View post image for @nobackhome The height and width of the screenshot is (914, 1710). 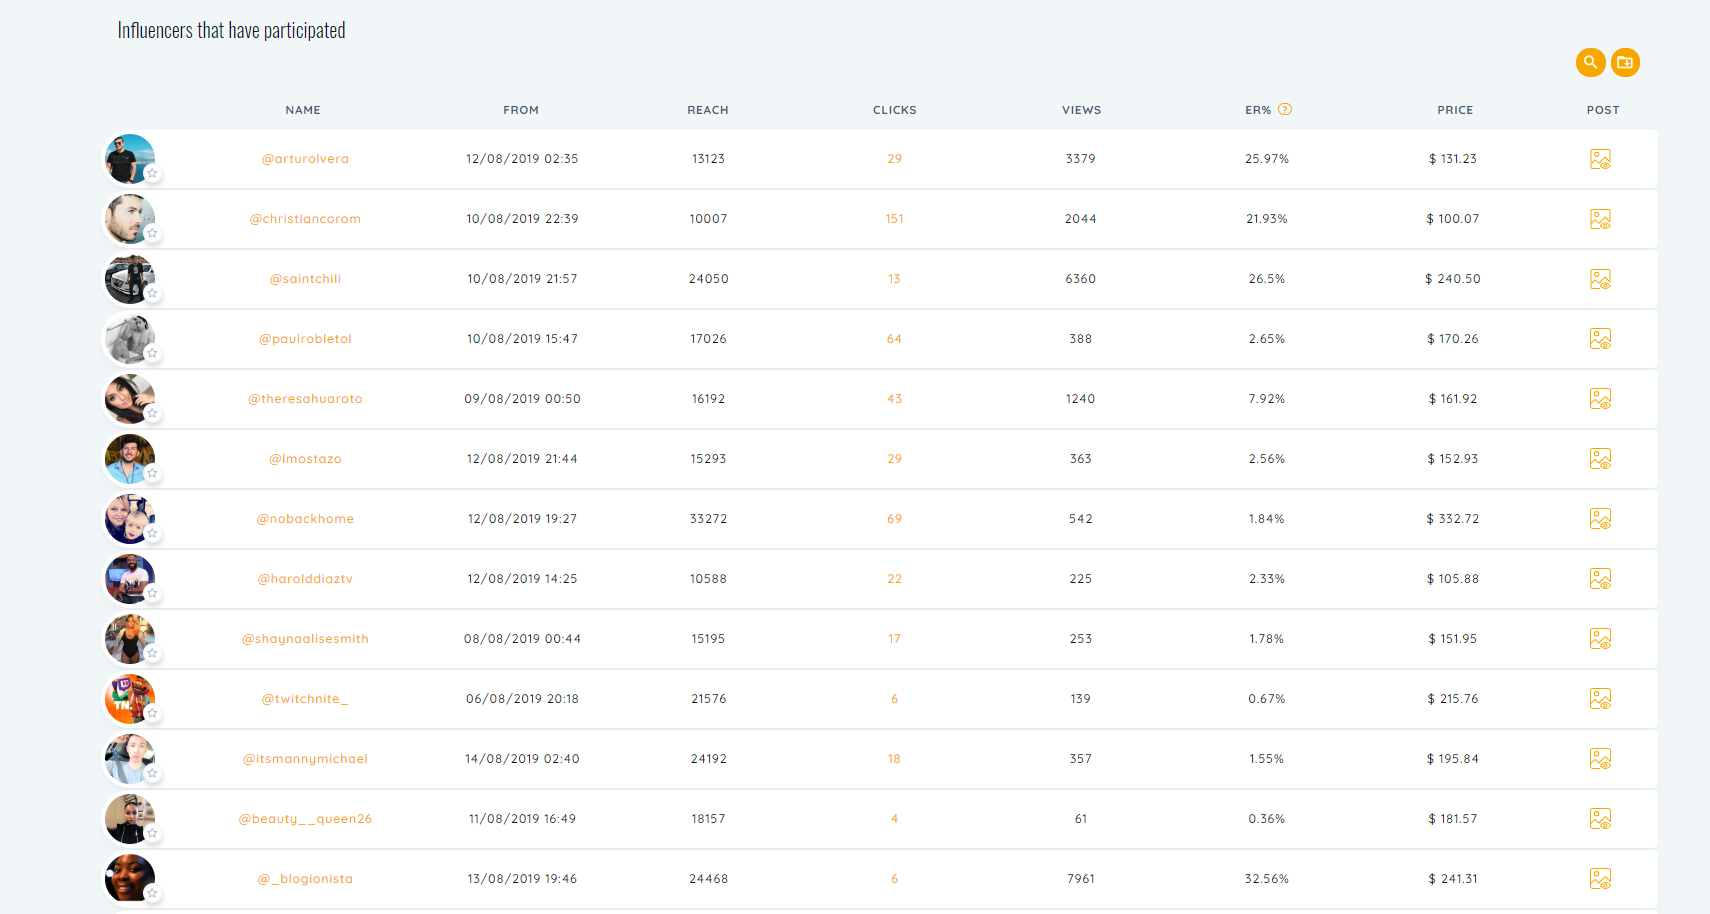(1600, 519)
